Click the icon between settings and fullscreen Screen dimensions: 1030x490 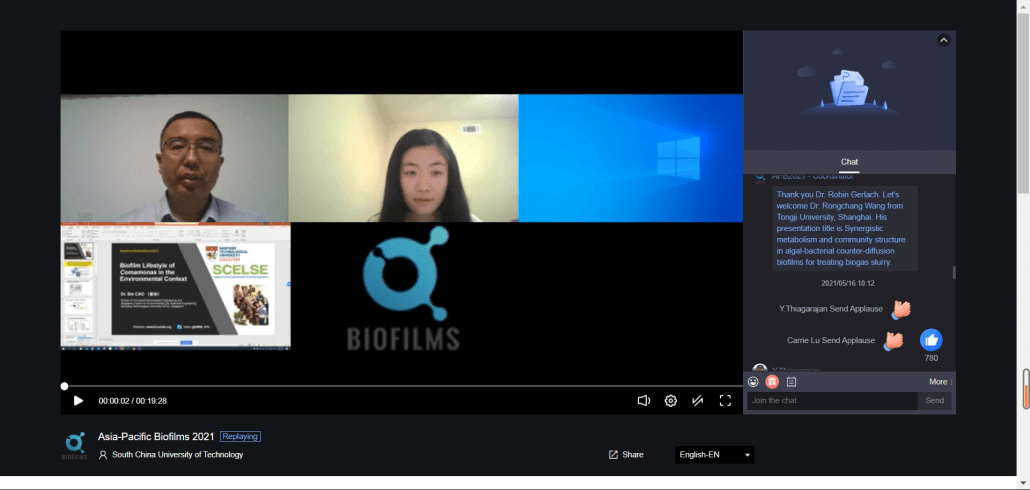click(x=698, y=401)
